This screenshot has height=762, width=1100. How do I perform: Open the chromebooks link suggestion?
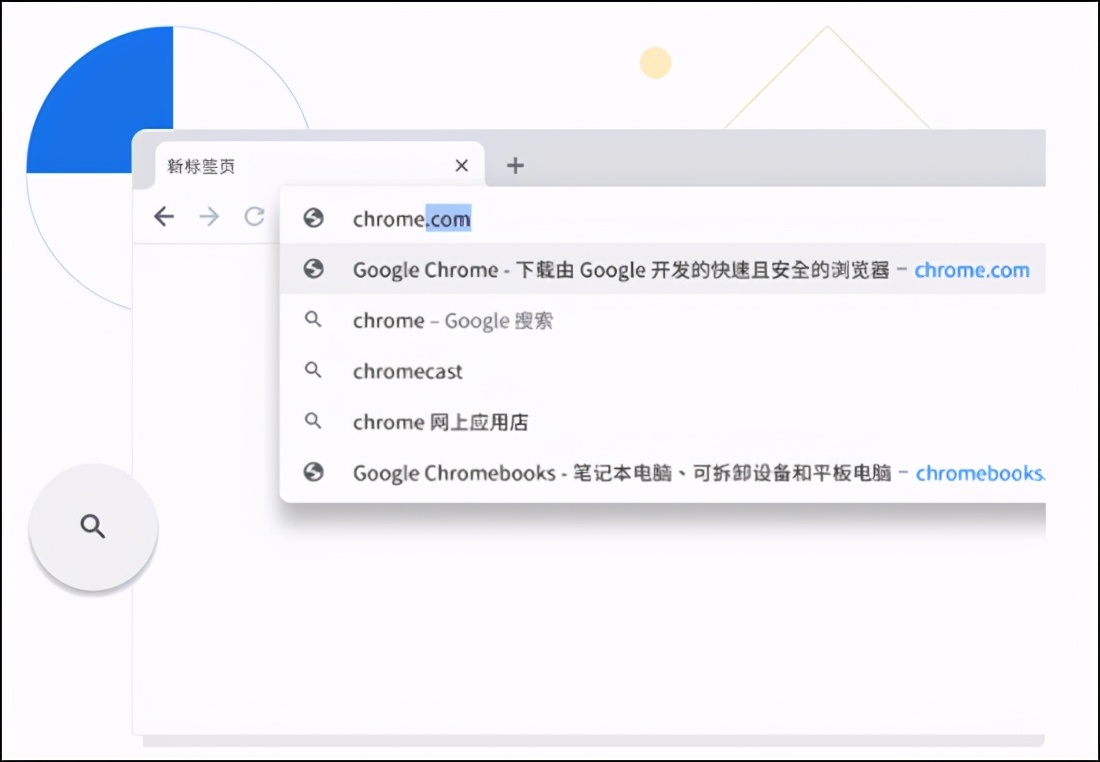pyautogui.click(x=979, y=472)
